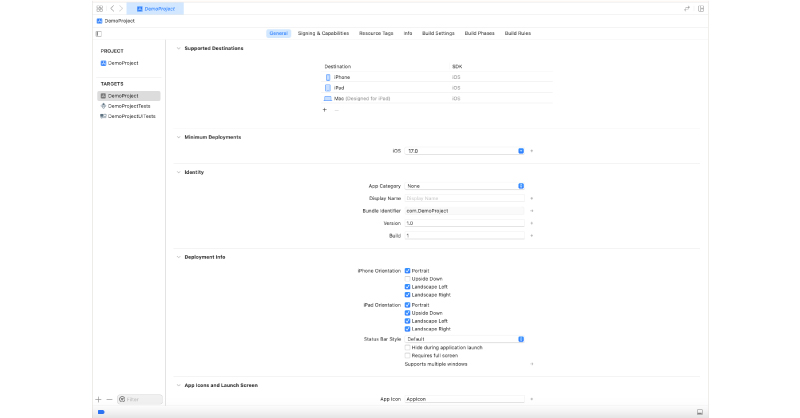Select the DemoProjectUITests target
This screenshot has width=800, height=418.
[129, 116]
